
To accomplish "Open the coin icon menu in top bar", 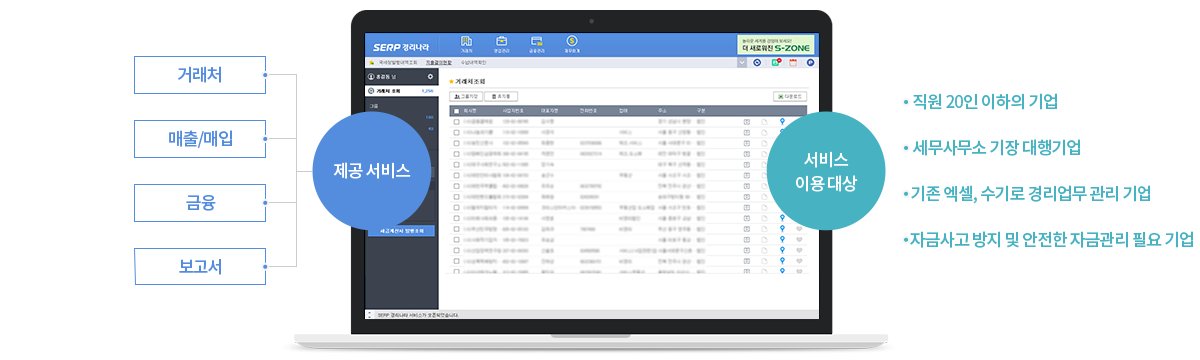I will click(571, 43).
